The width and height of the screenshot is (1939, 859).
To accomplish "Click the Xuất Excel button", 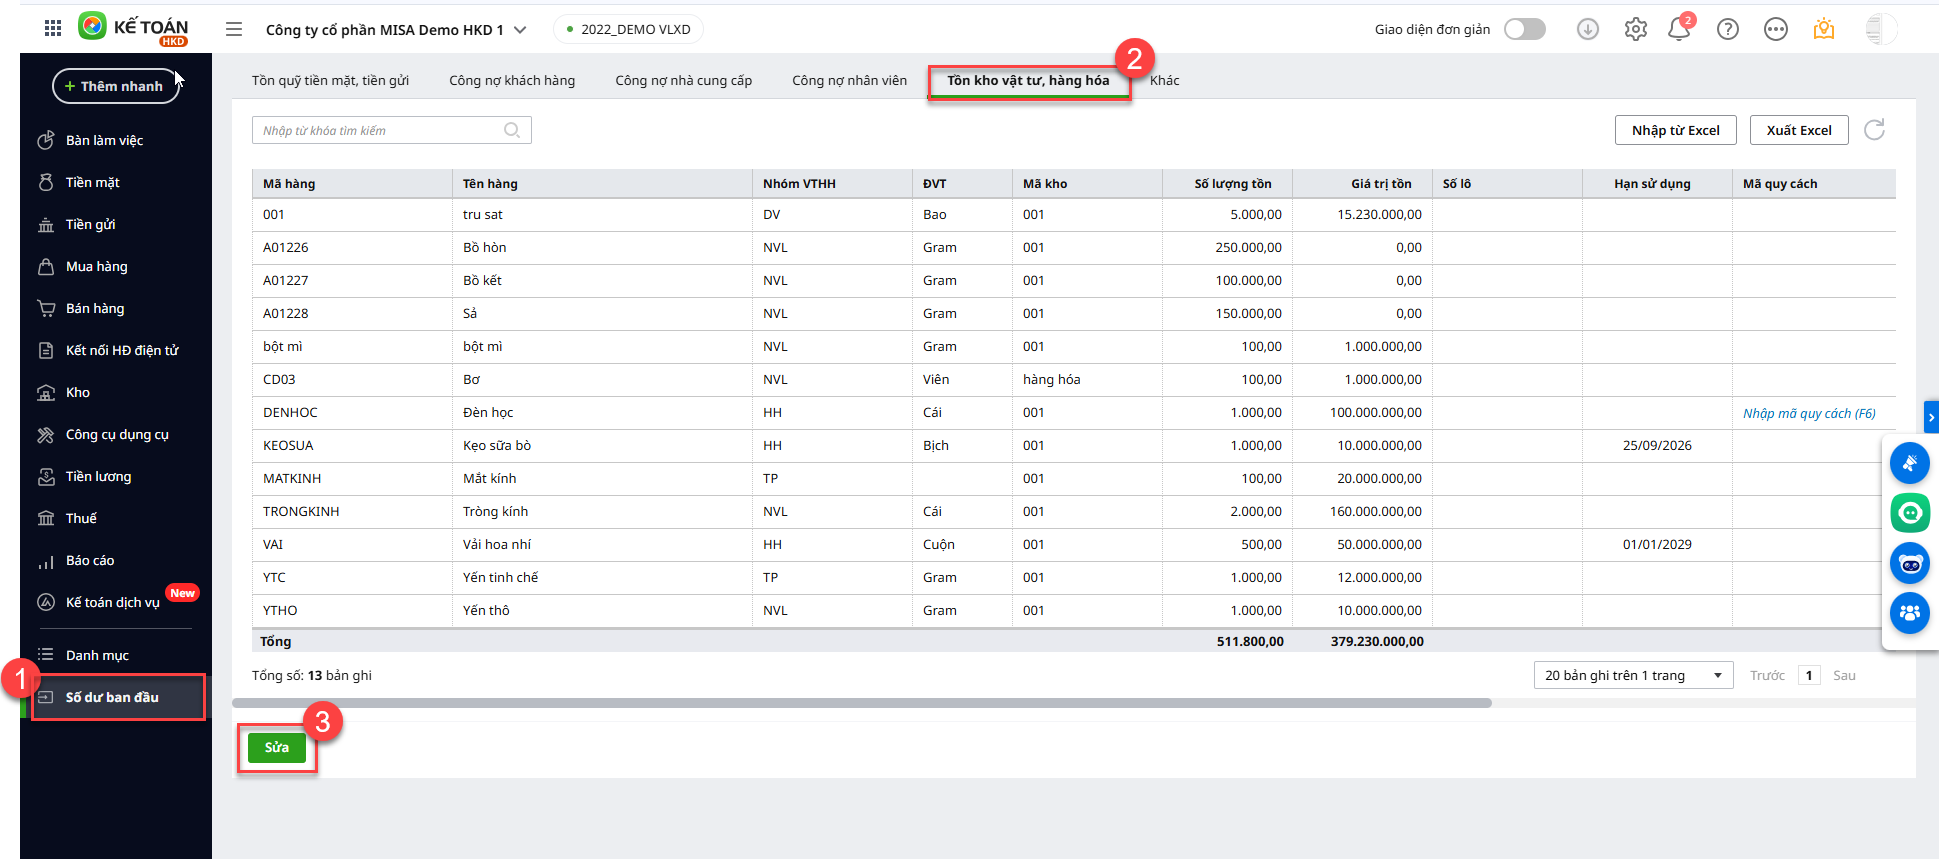I will (1798, 130).
